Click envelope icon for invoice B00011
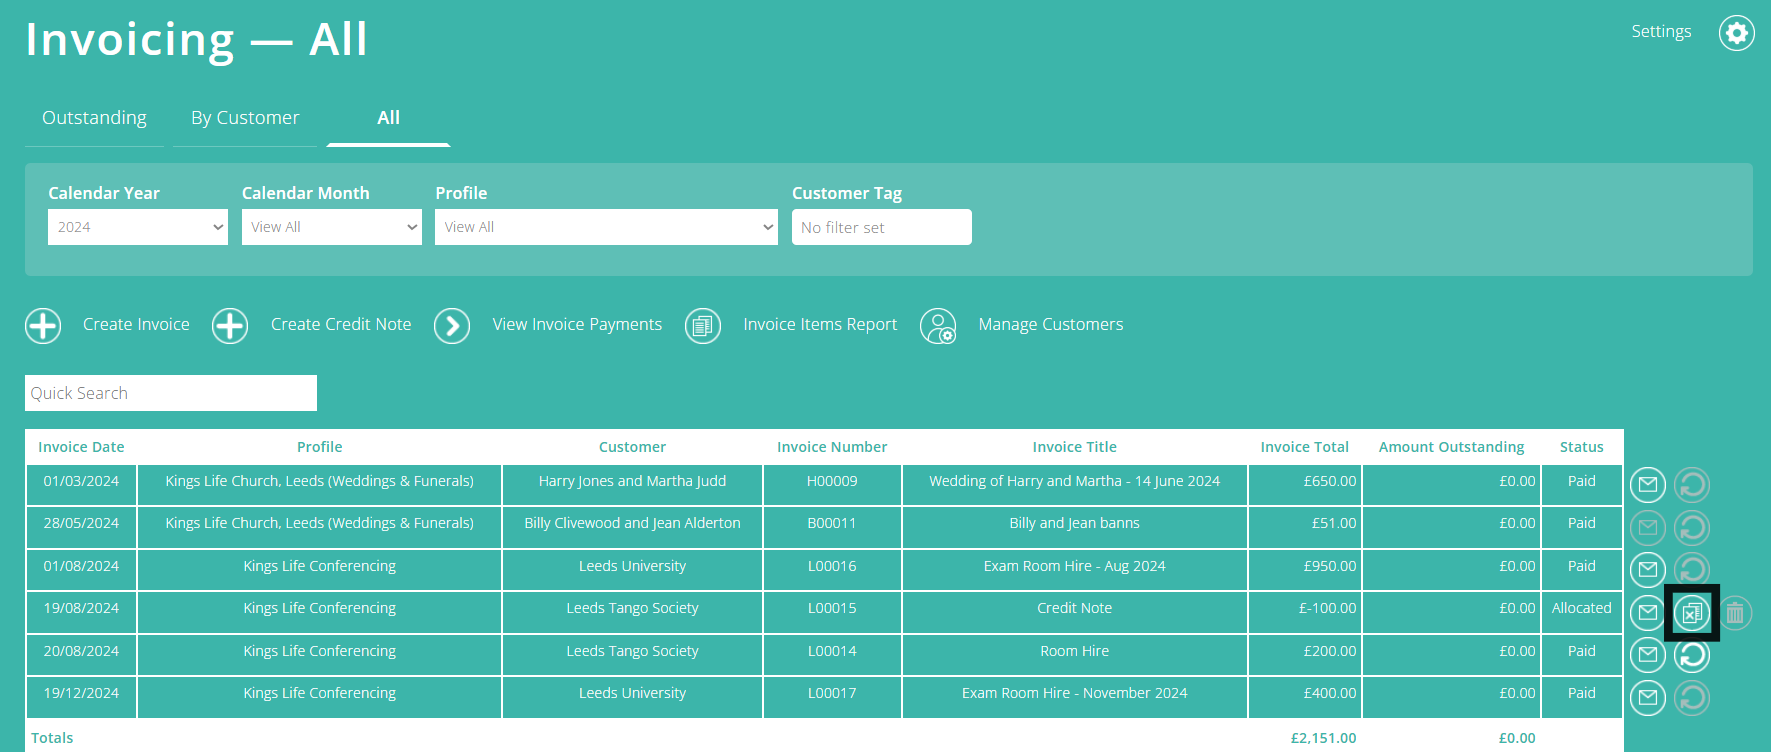1771x752 pixels. coord(1648,528)
